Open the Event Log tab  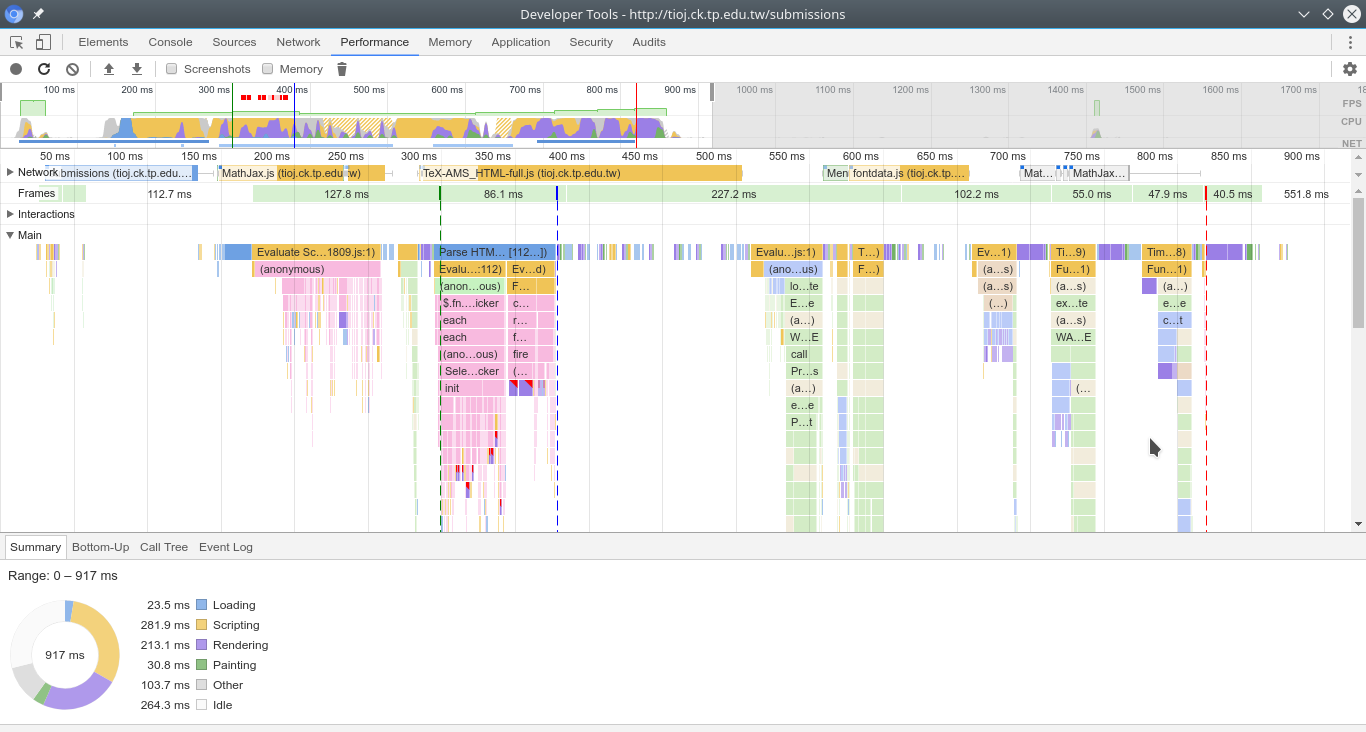click(226, 547)
